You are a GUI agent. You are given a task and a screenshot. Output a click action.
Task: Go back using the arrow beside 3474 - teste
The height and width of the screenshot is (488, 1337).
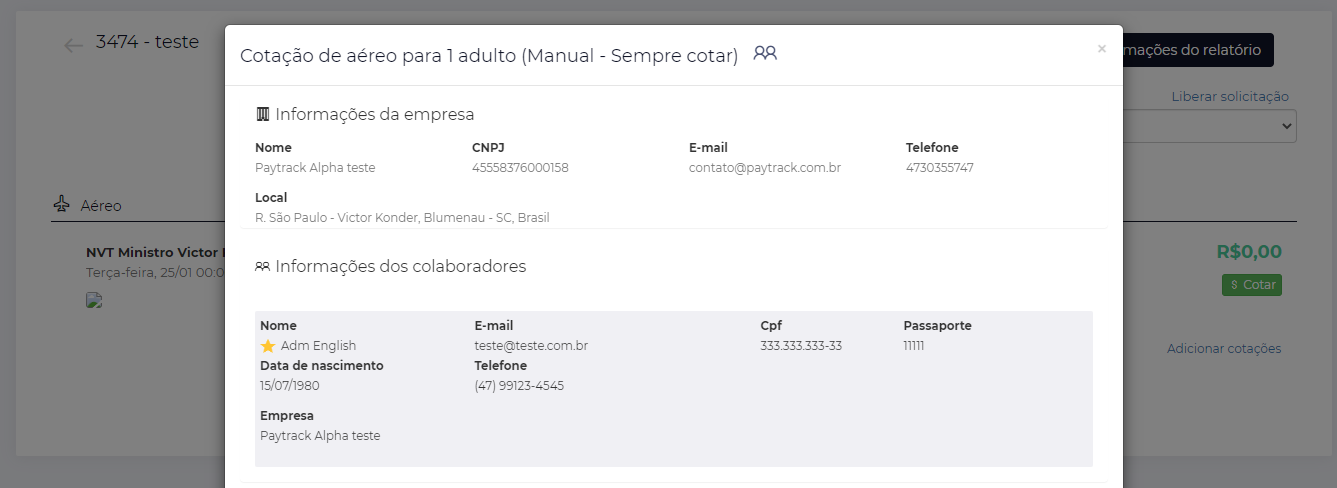[x=73, y=45]
